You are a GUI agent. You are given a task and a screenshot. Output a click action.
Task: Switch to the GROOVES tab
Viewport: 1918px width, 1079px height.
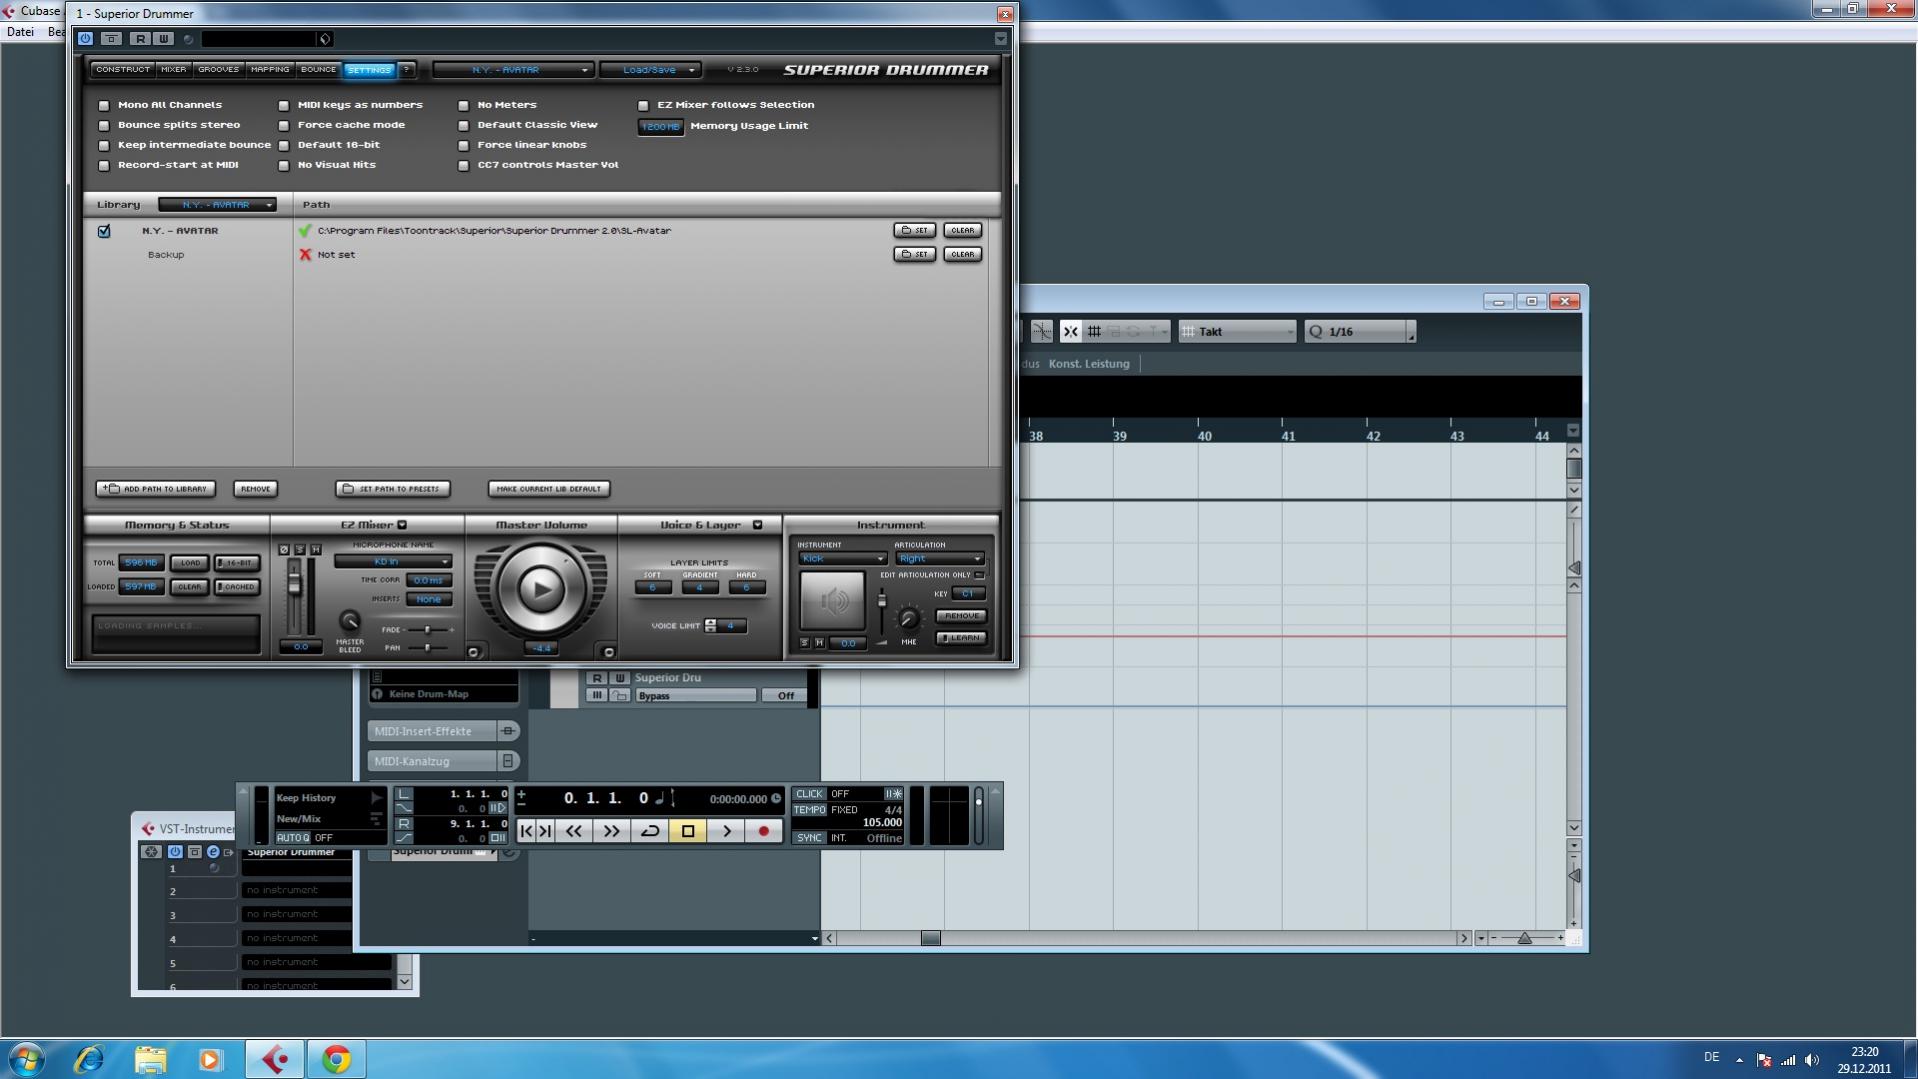pos(218,70)
